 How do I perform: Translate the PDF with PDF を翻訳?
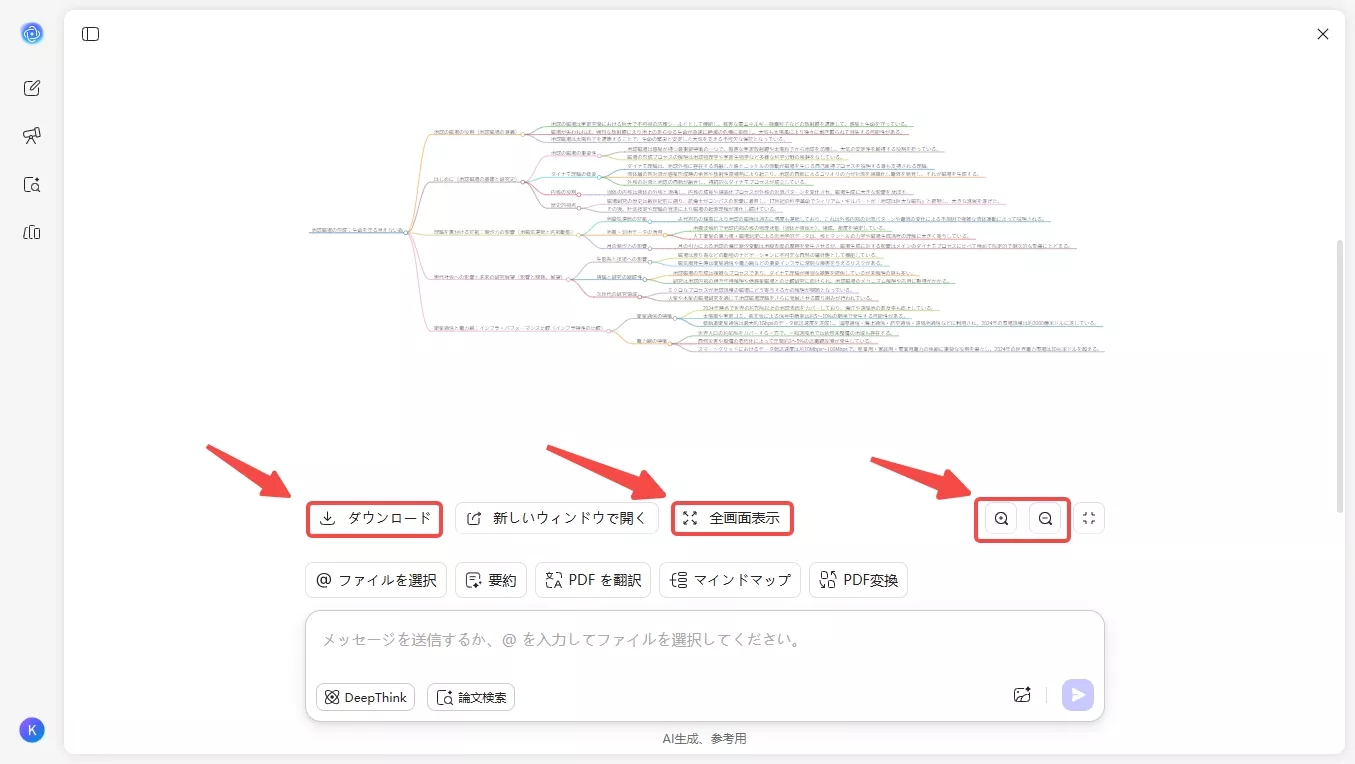tap(592, 579)
